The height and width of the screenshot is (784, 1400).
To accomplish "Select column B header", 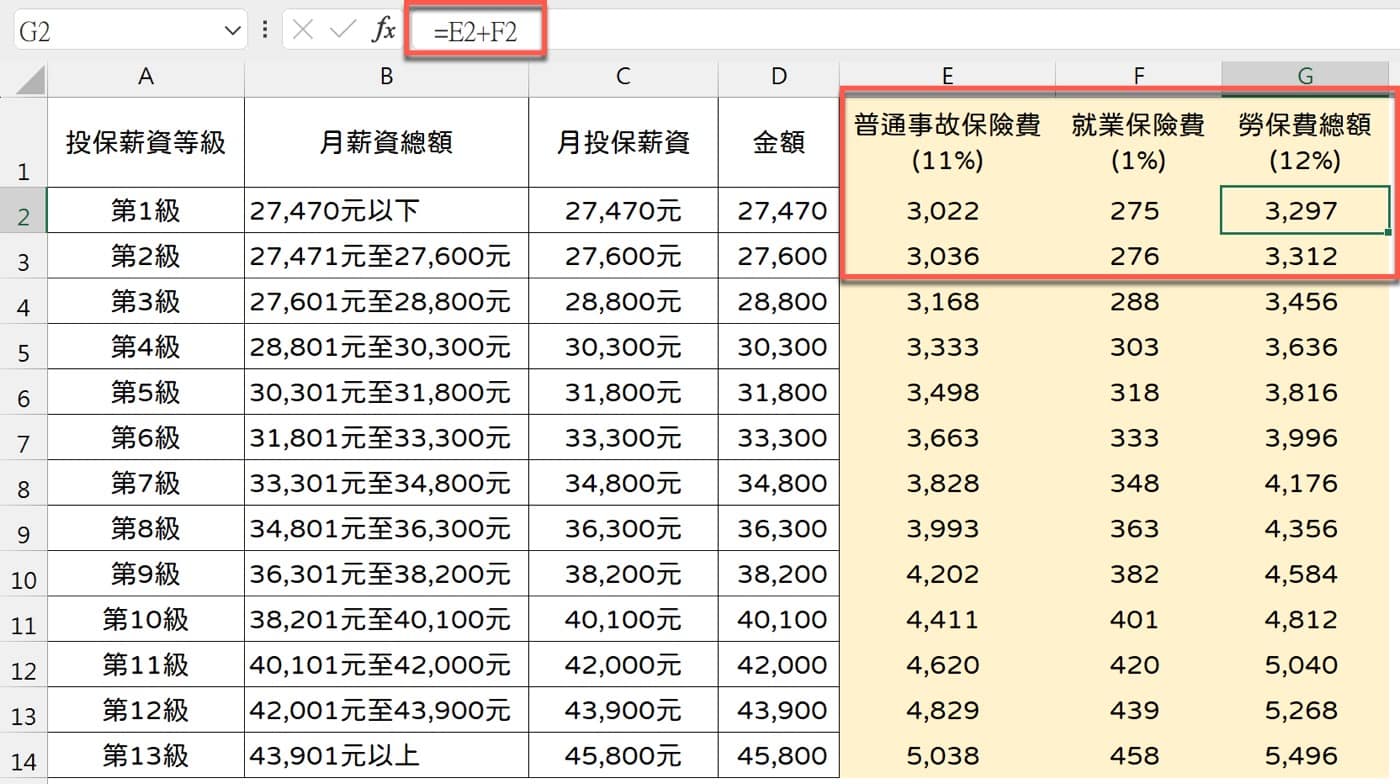I will (386, 77).
